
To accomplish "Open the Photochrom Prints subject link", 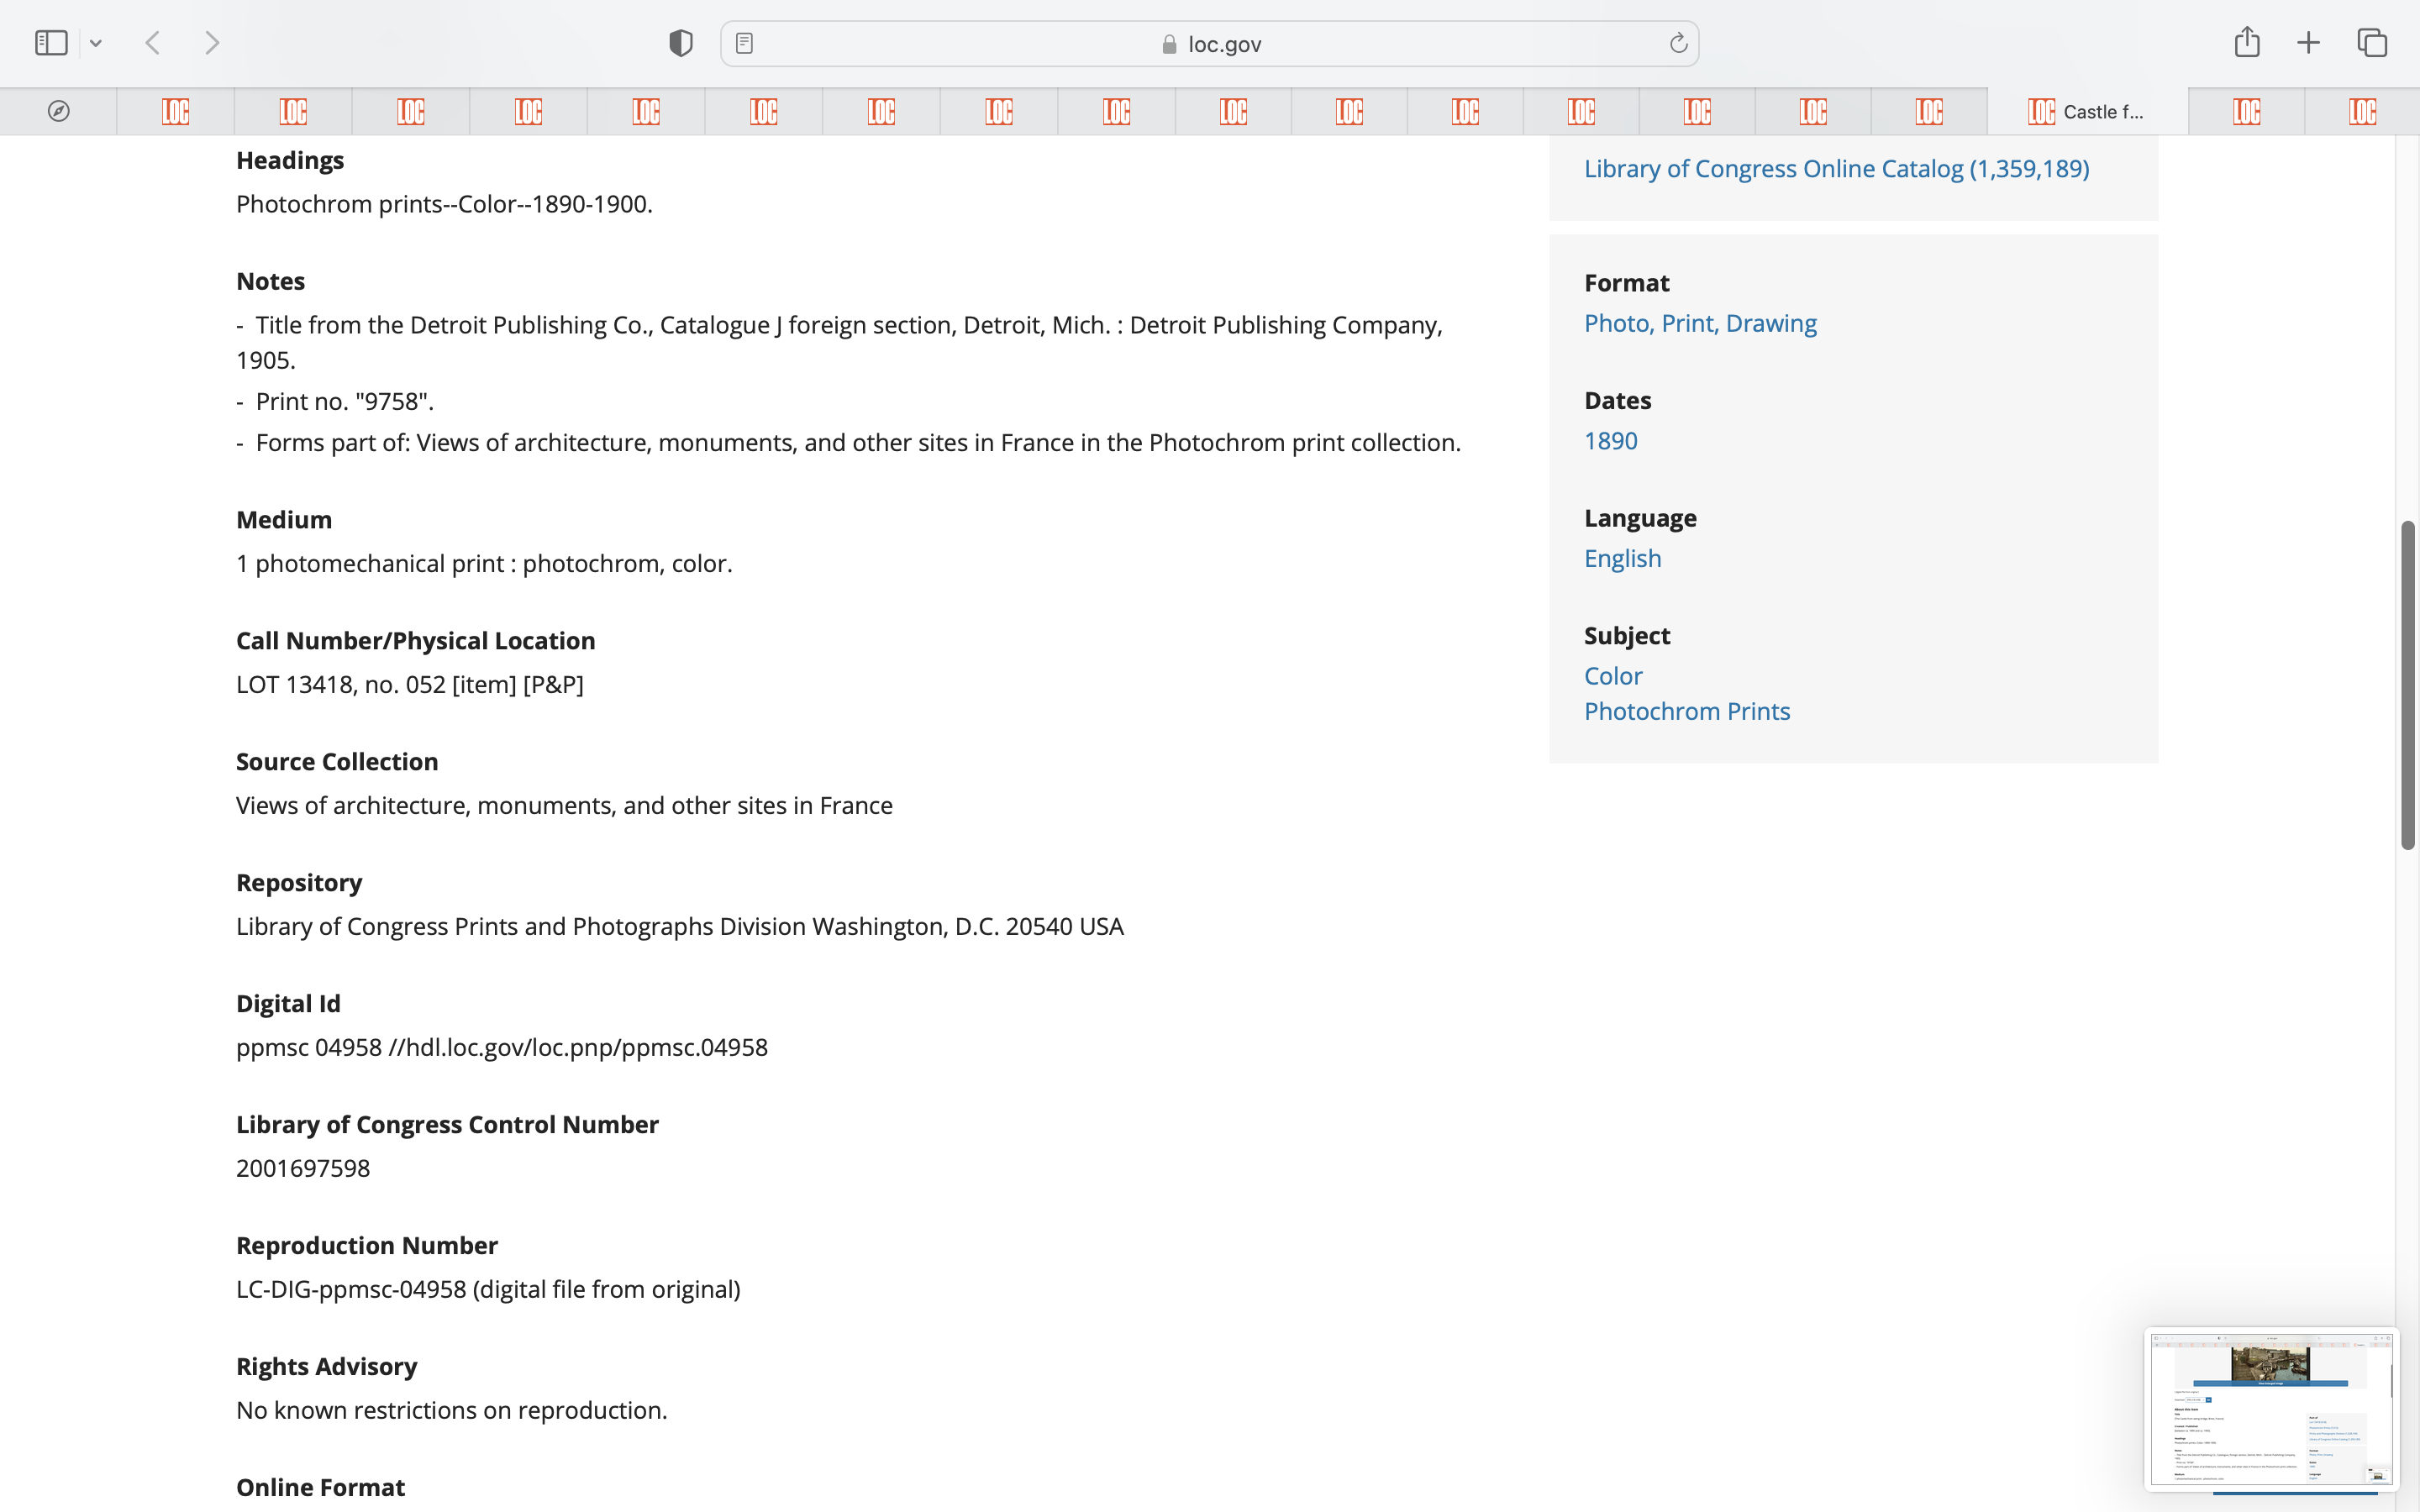I will point(1686,711).
